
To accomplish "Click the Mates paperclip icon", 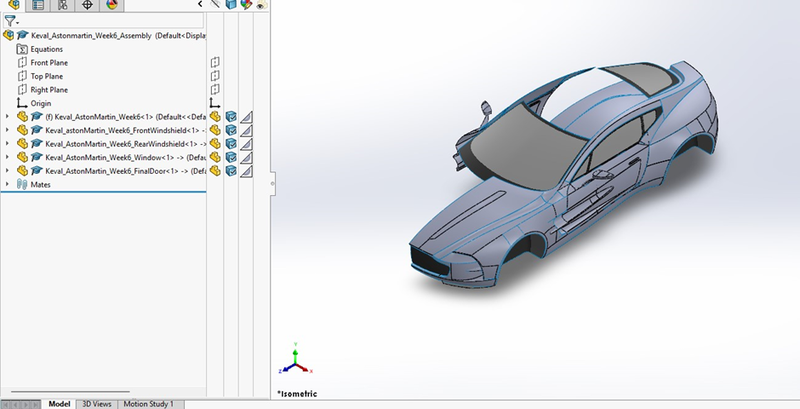I will point(21,184).
